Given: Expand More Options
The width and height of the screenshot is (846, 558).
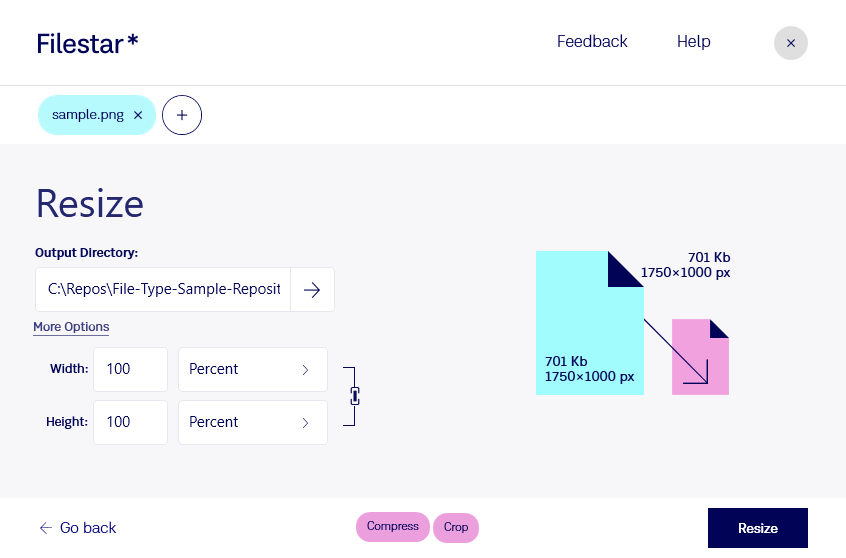Looking at the screenshot, I should (x=71, y=327).
